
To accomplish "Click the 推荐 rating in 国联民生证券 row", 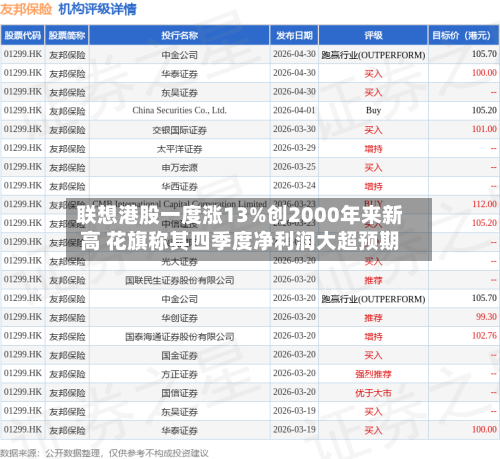I will pos(373,280).
